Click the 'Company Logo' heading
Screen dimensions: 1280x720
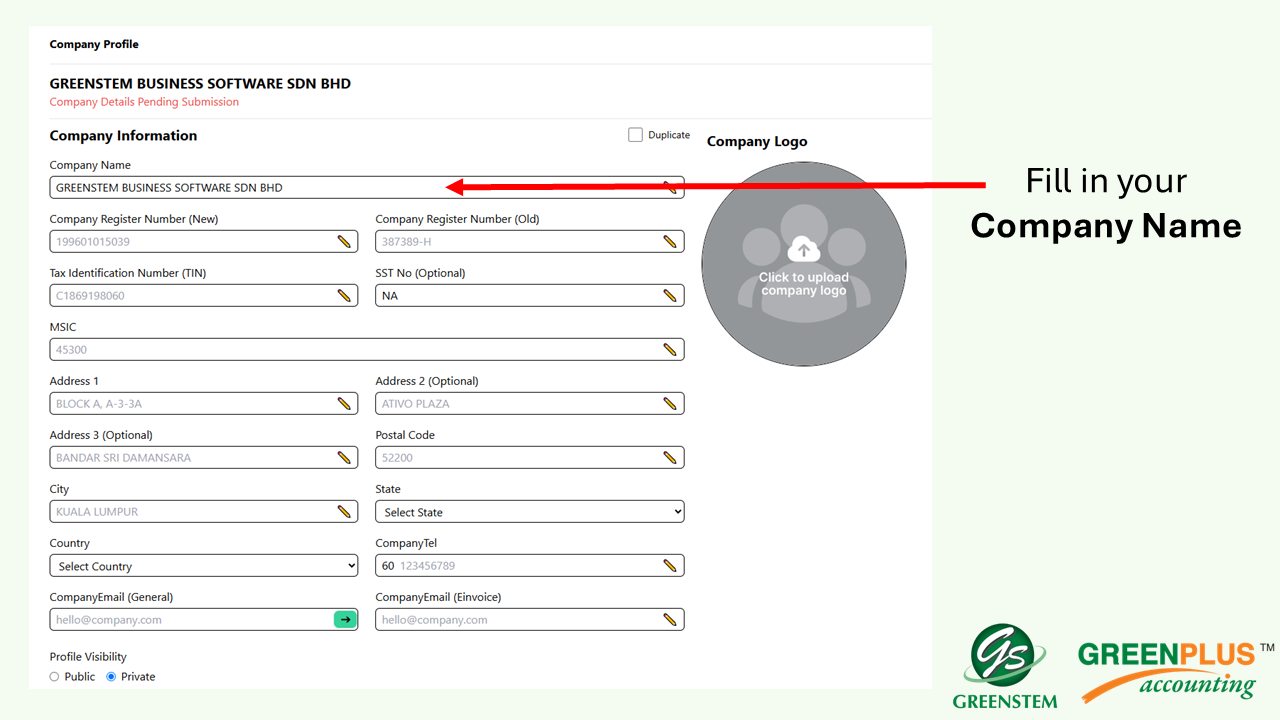point(757,142)
